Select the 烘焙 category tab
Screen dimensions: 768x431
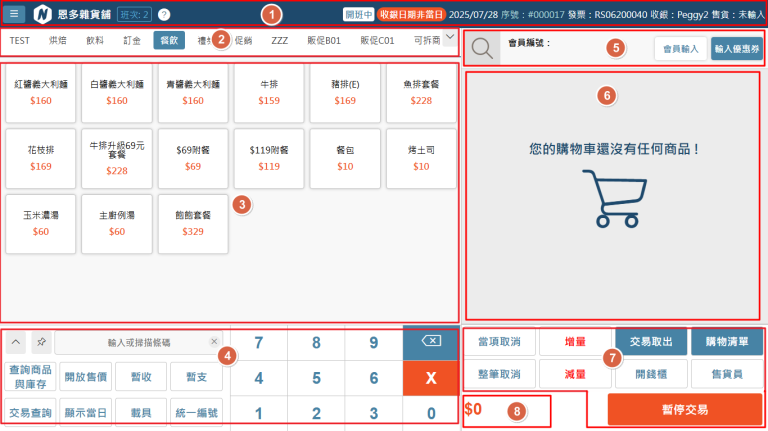click(58, 40)
